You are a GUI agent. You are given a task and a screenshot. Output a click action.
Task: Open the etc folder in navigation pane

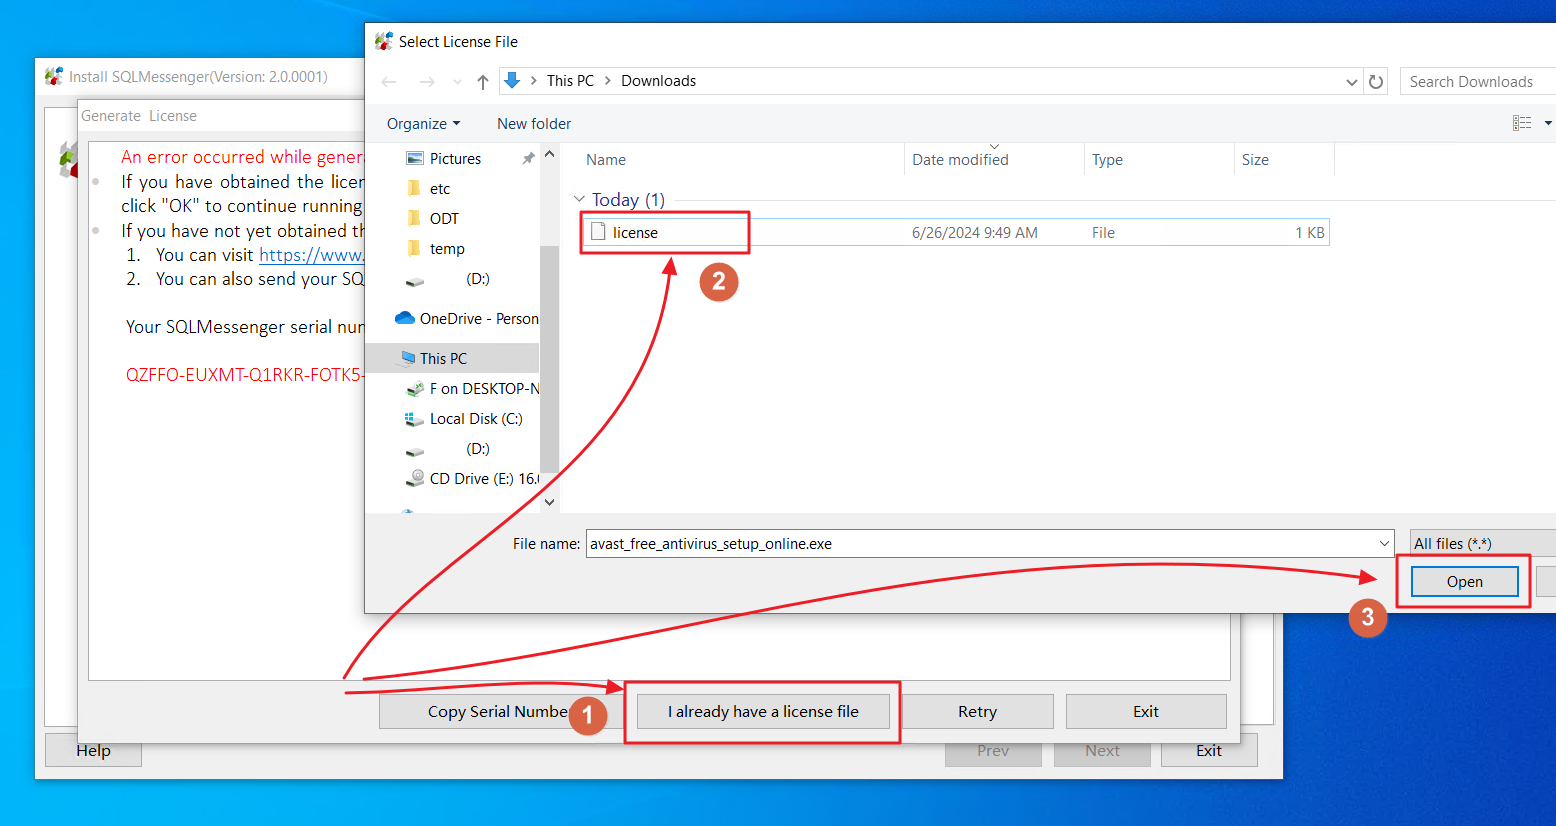click(440, 189)
